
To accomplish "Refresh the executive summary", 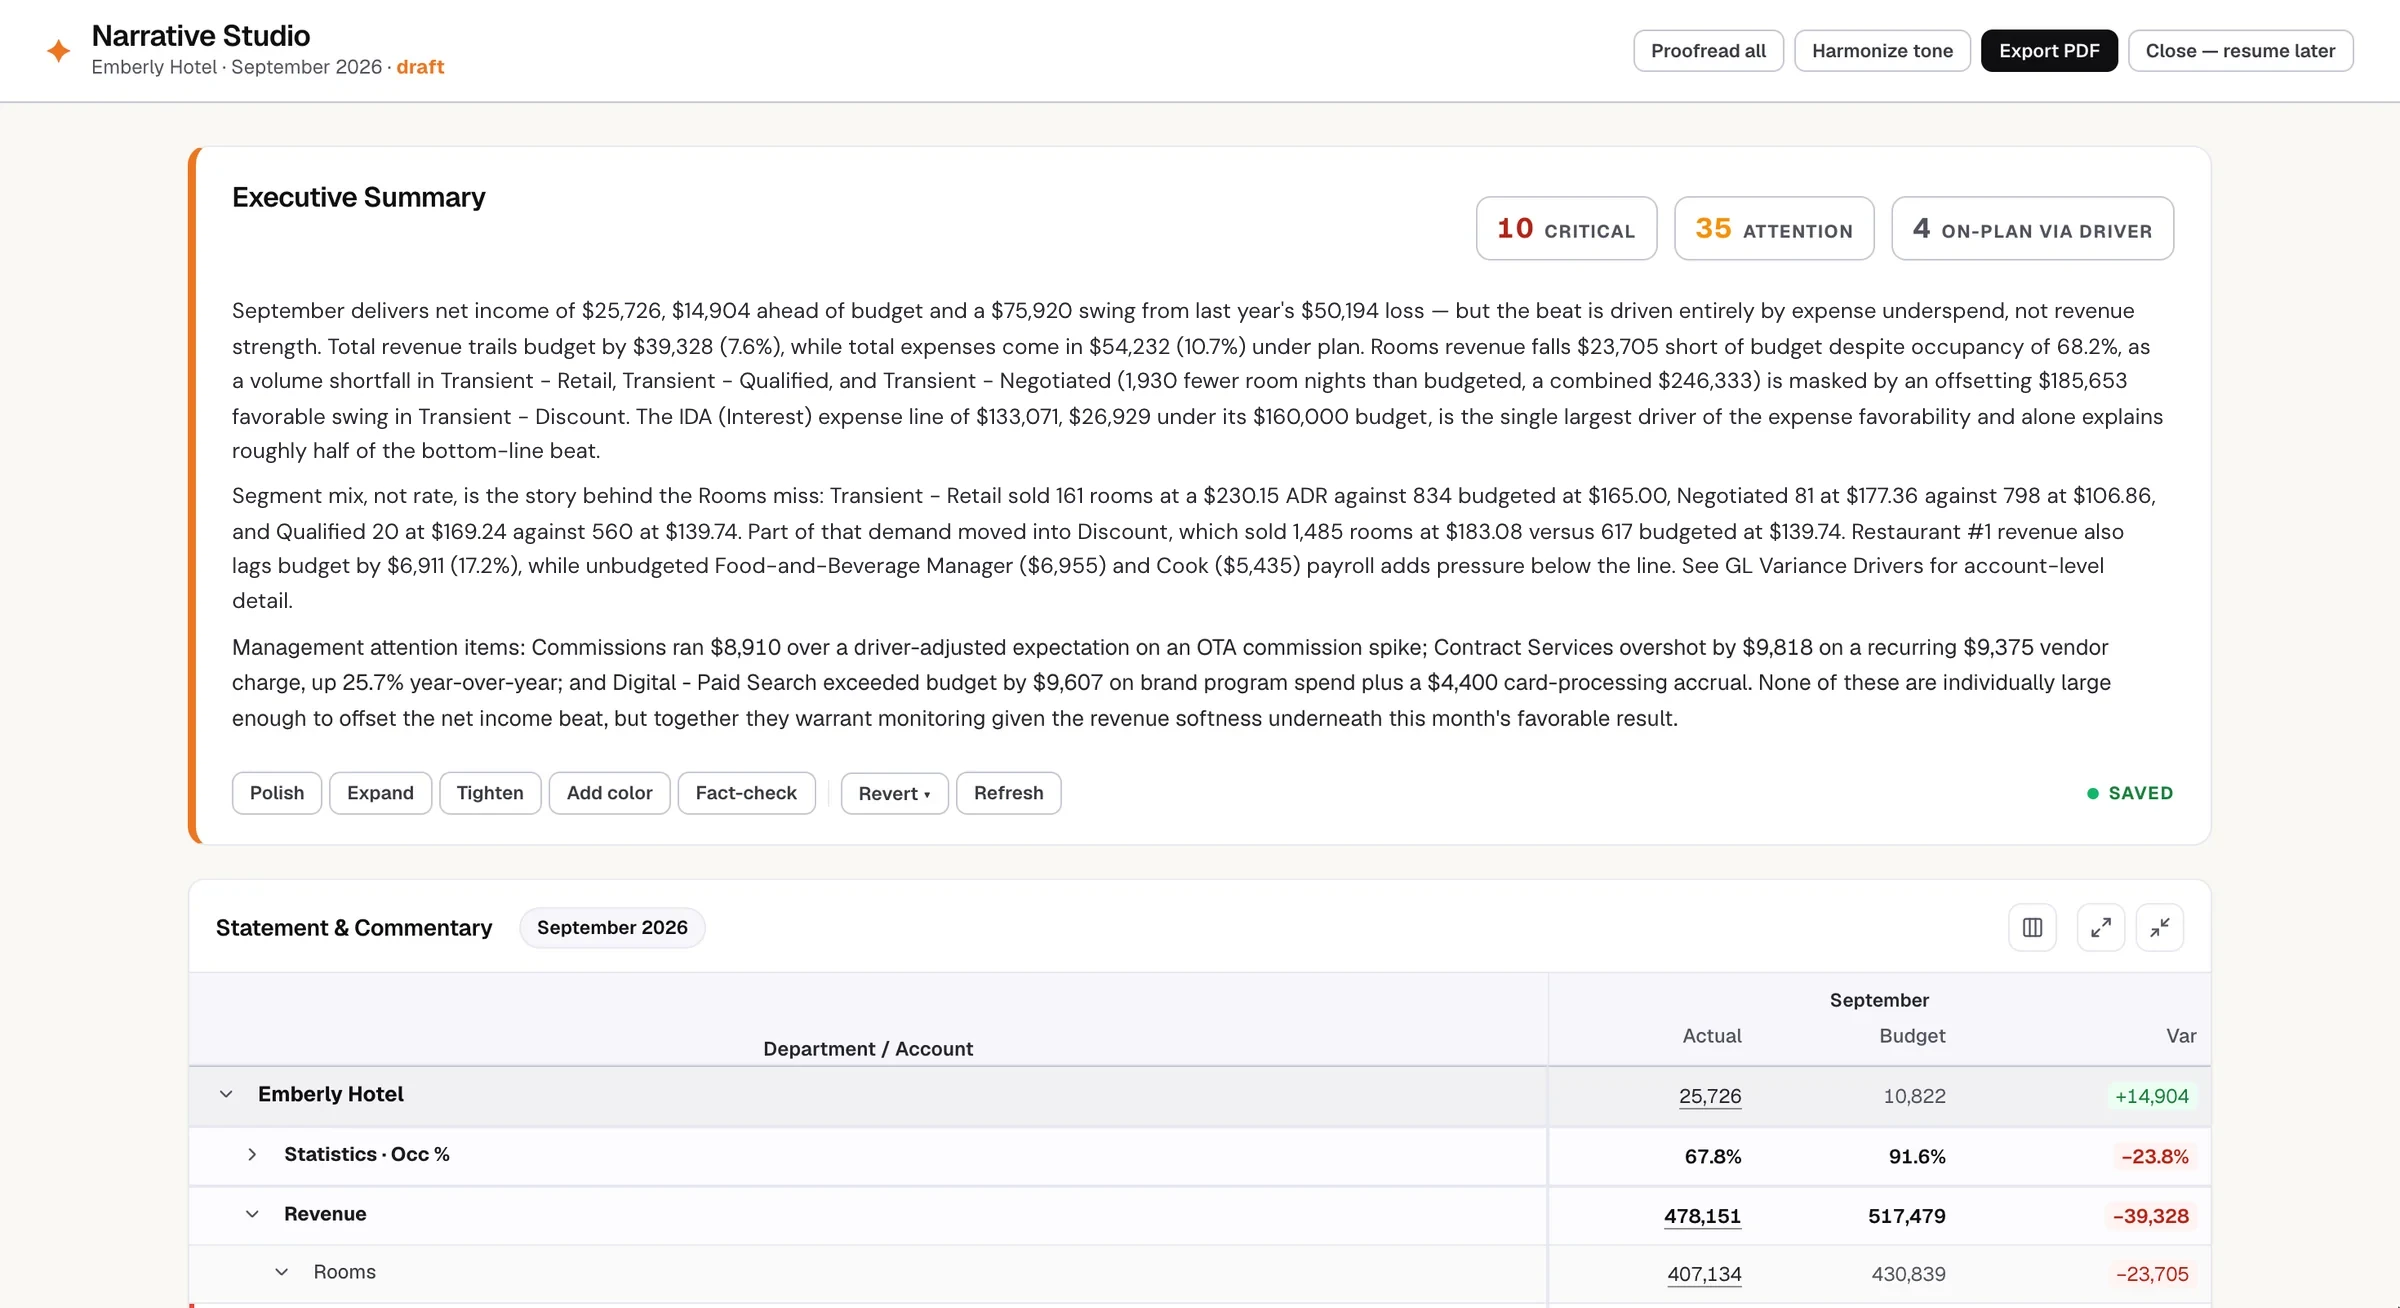I will (x=1008, y=793).
